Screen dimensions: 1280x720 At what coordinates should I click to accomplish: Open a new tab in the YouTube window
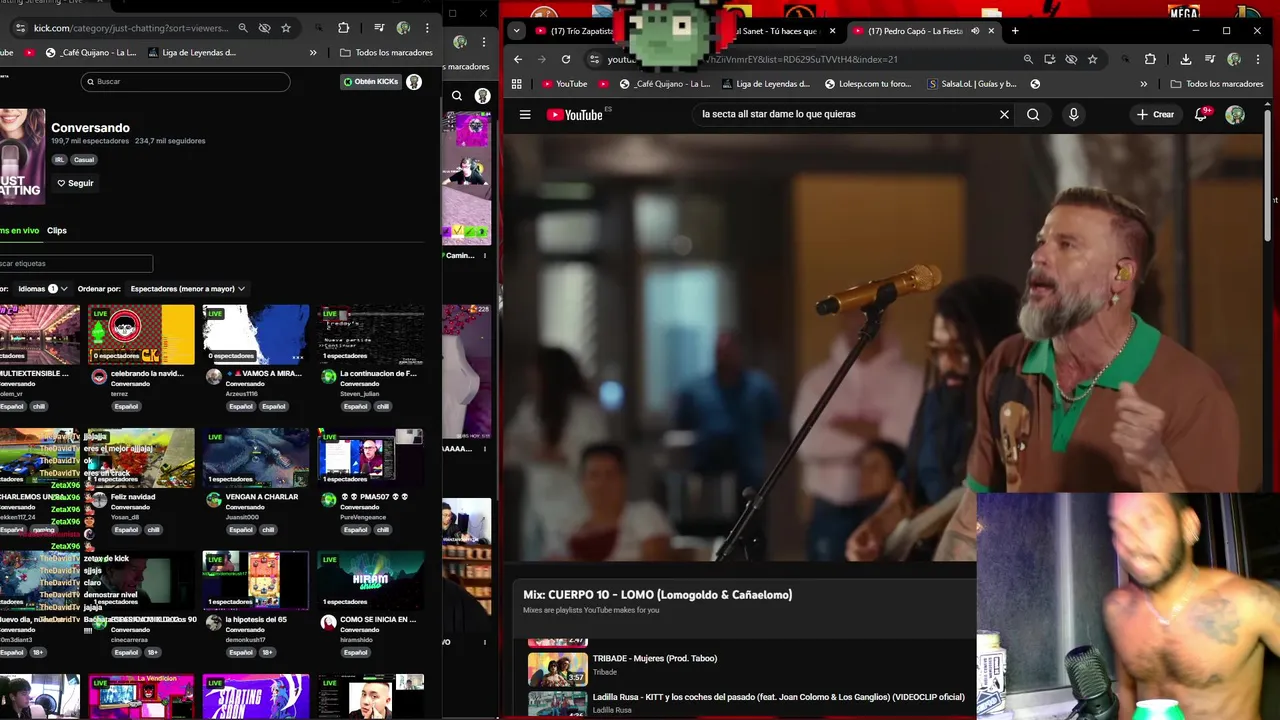click(1015, 31)
